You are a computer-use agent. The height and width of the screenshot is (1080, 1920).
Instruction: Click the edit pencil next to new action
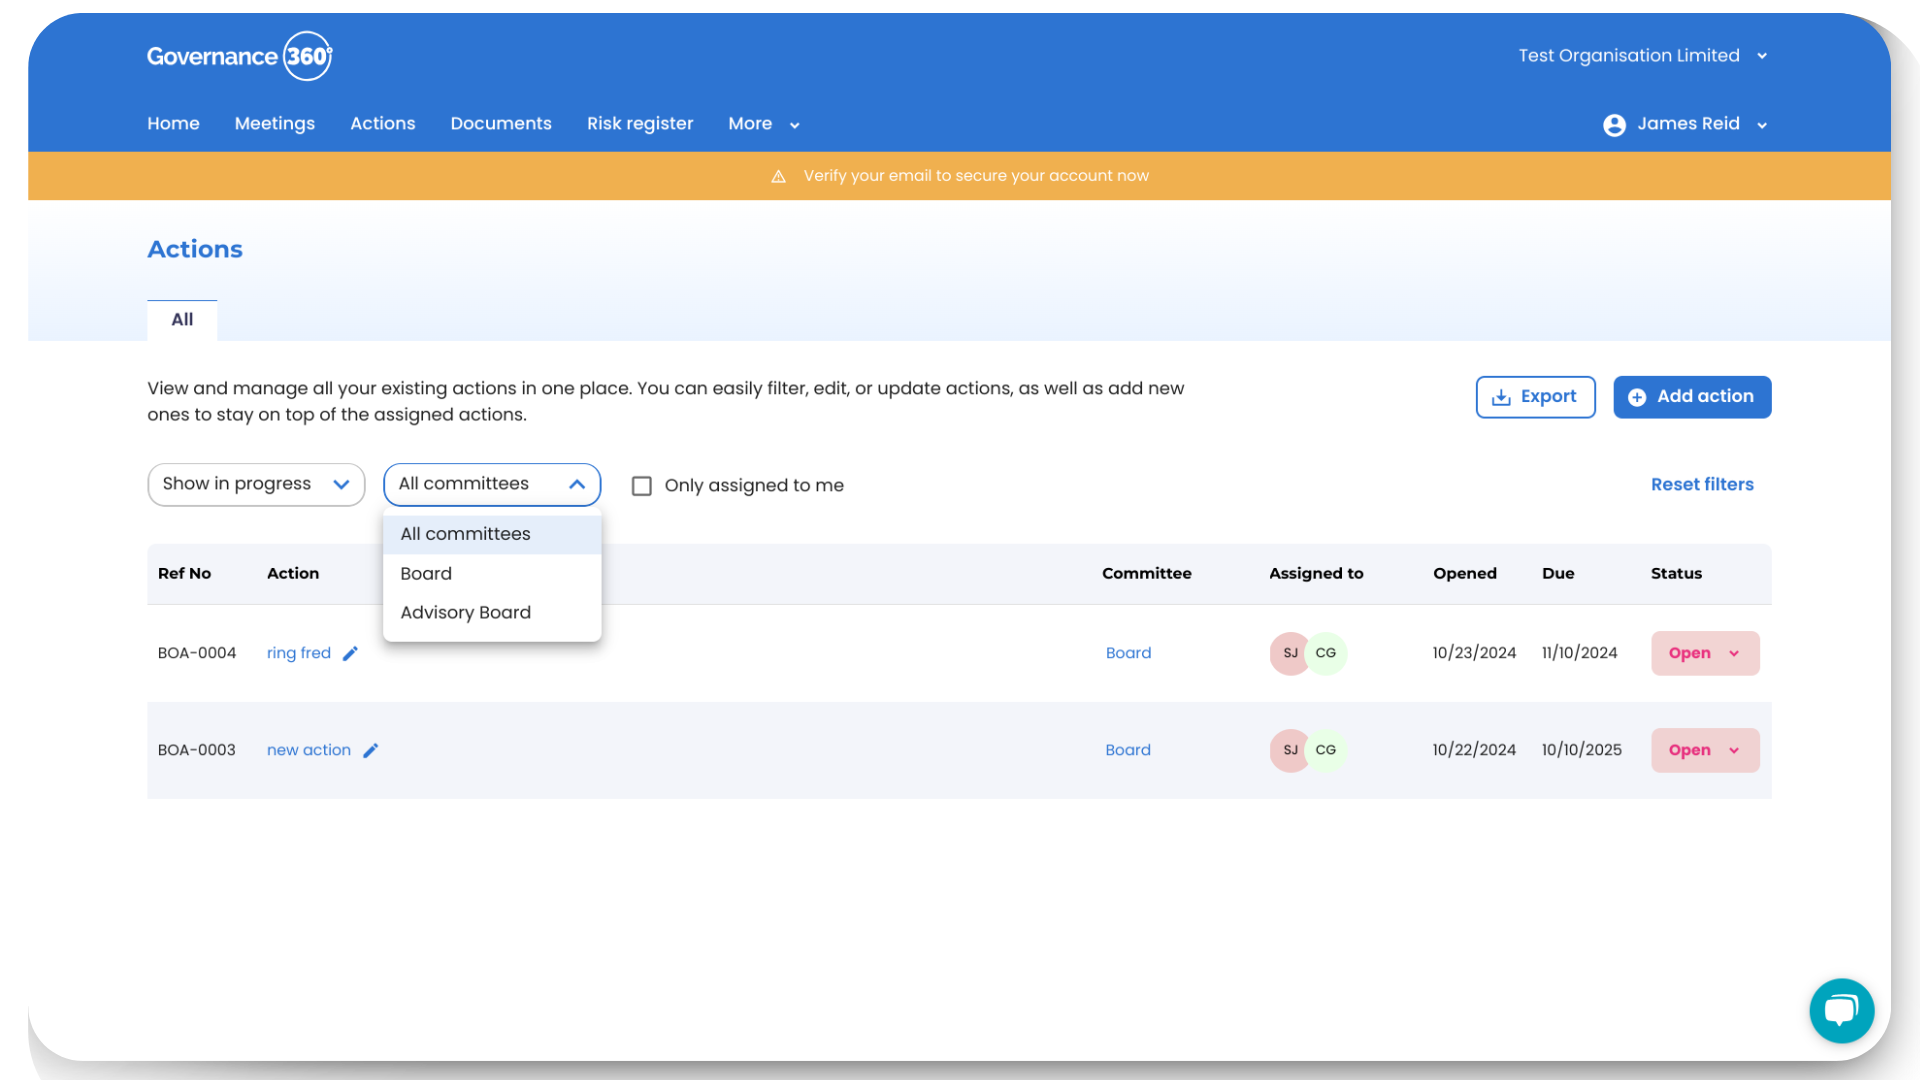(370, 750)
